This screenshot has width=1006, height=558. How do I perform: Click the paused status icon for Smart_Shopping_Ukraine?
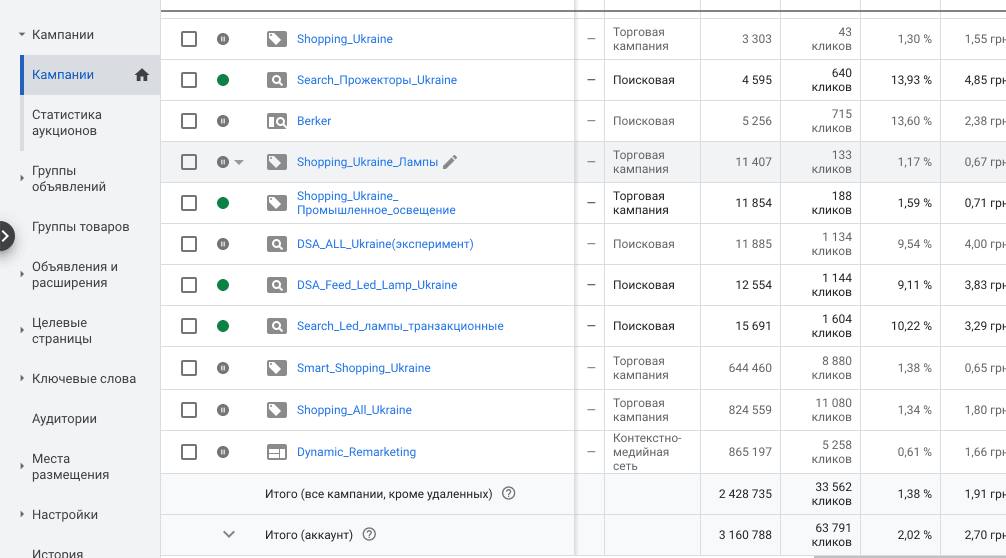[x=223, y=368]
